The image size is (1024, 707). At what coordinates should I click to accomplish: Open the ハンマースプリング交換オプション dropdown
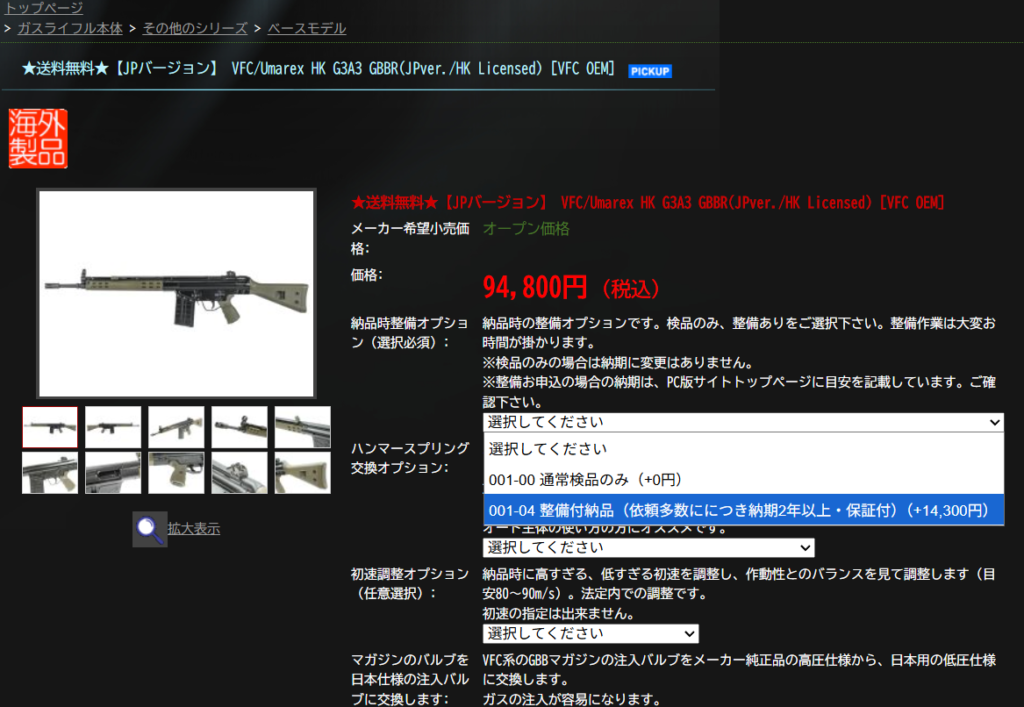648,548
